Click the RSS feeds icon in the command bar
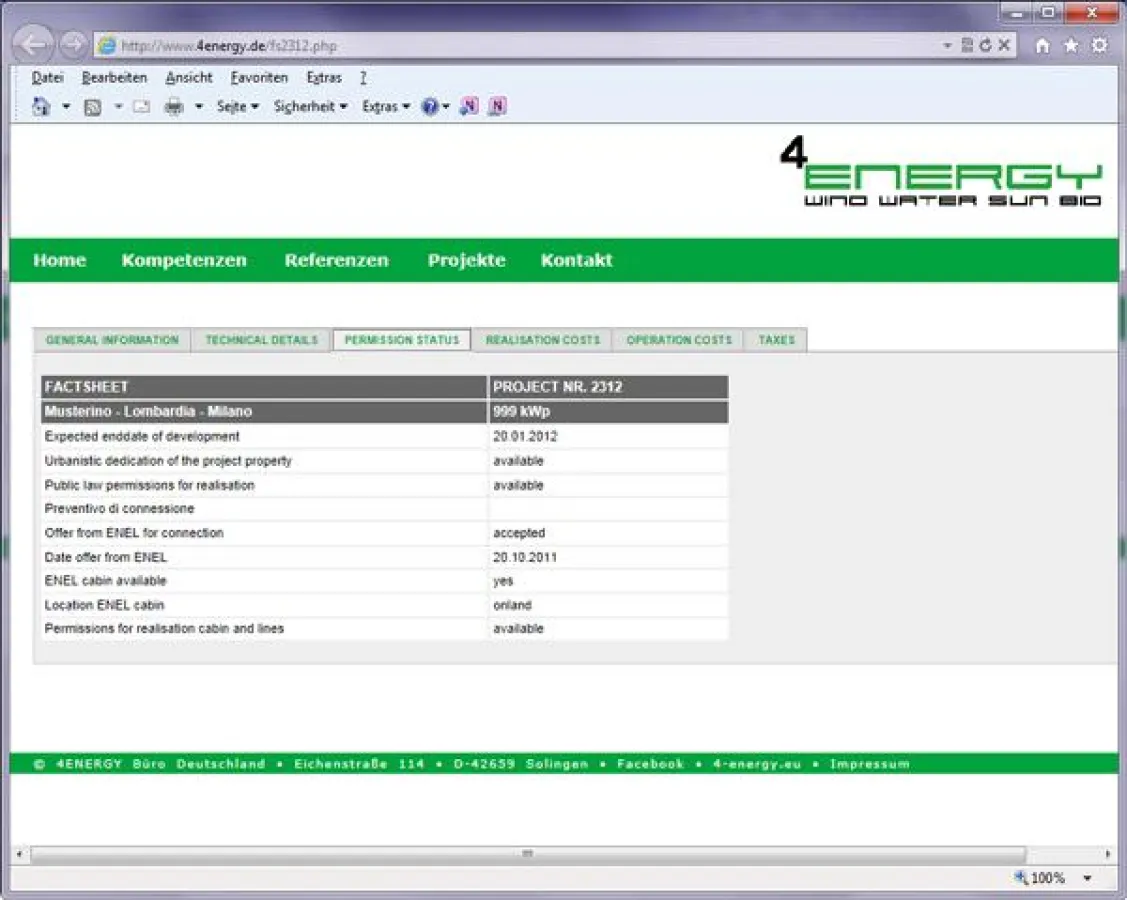Screen dimensions: 1127x900 (x=92, y=107)
